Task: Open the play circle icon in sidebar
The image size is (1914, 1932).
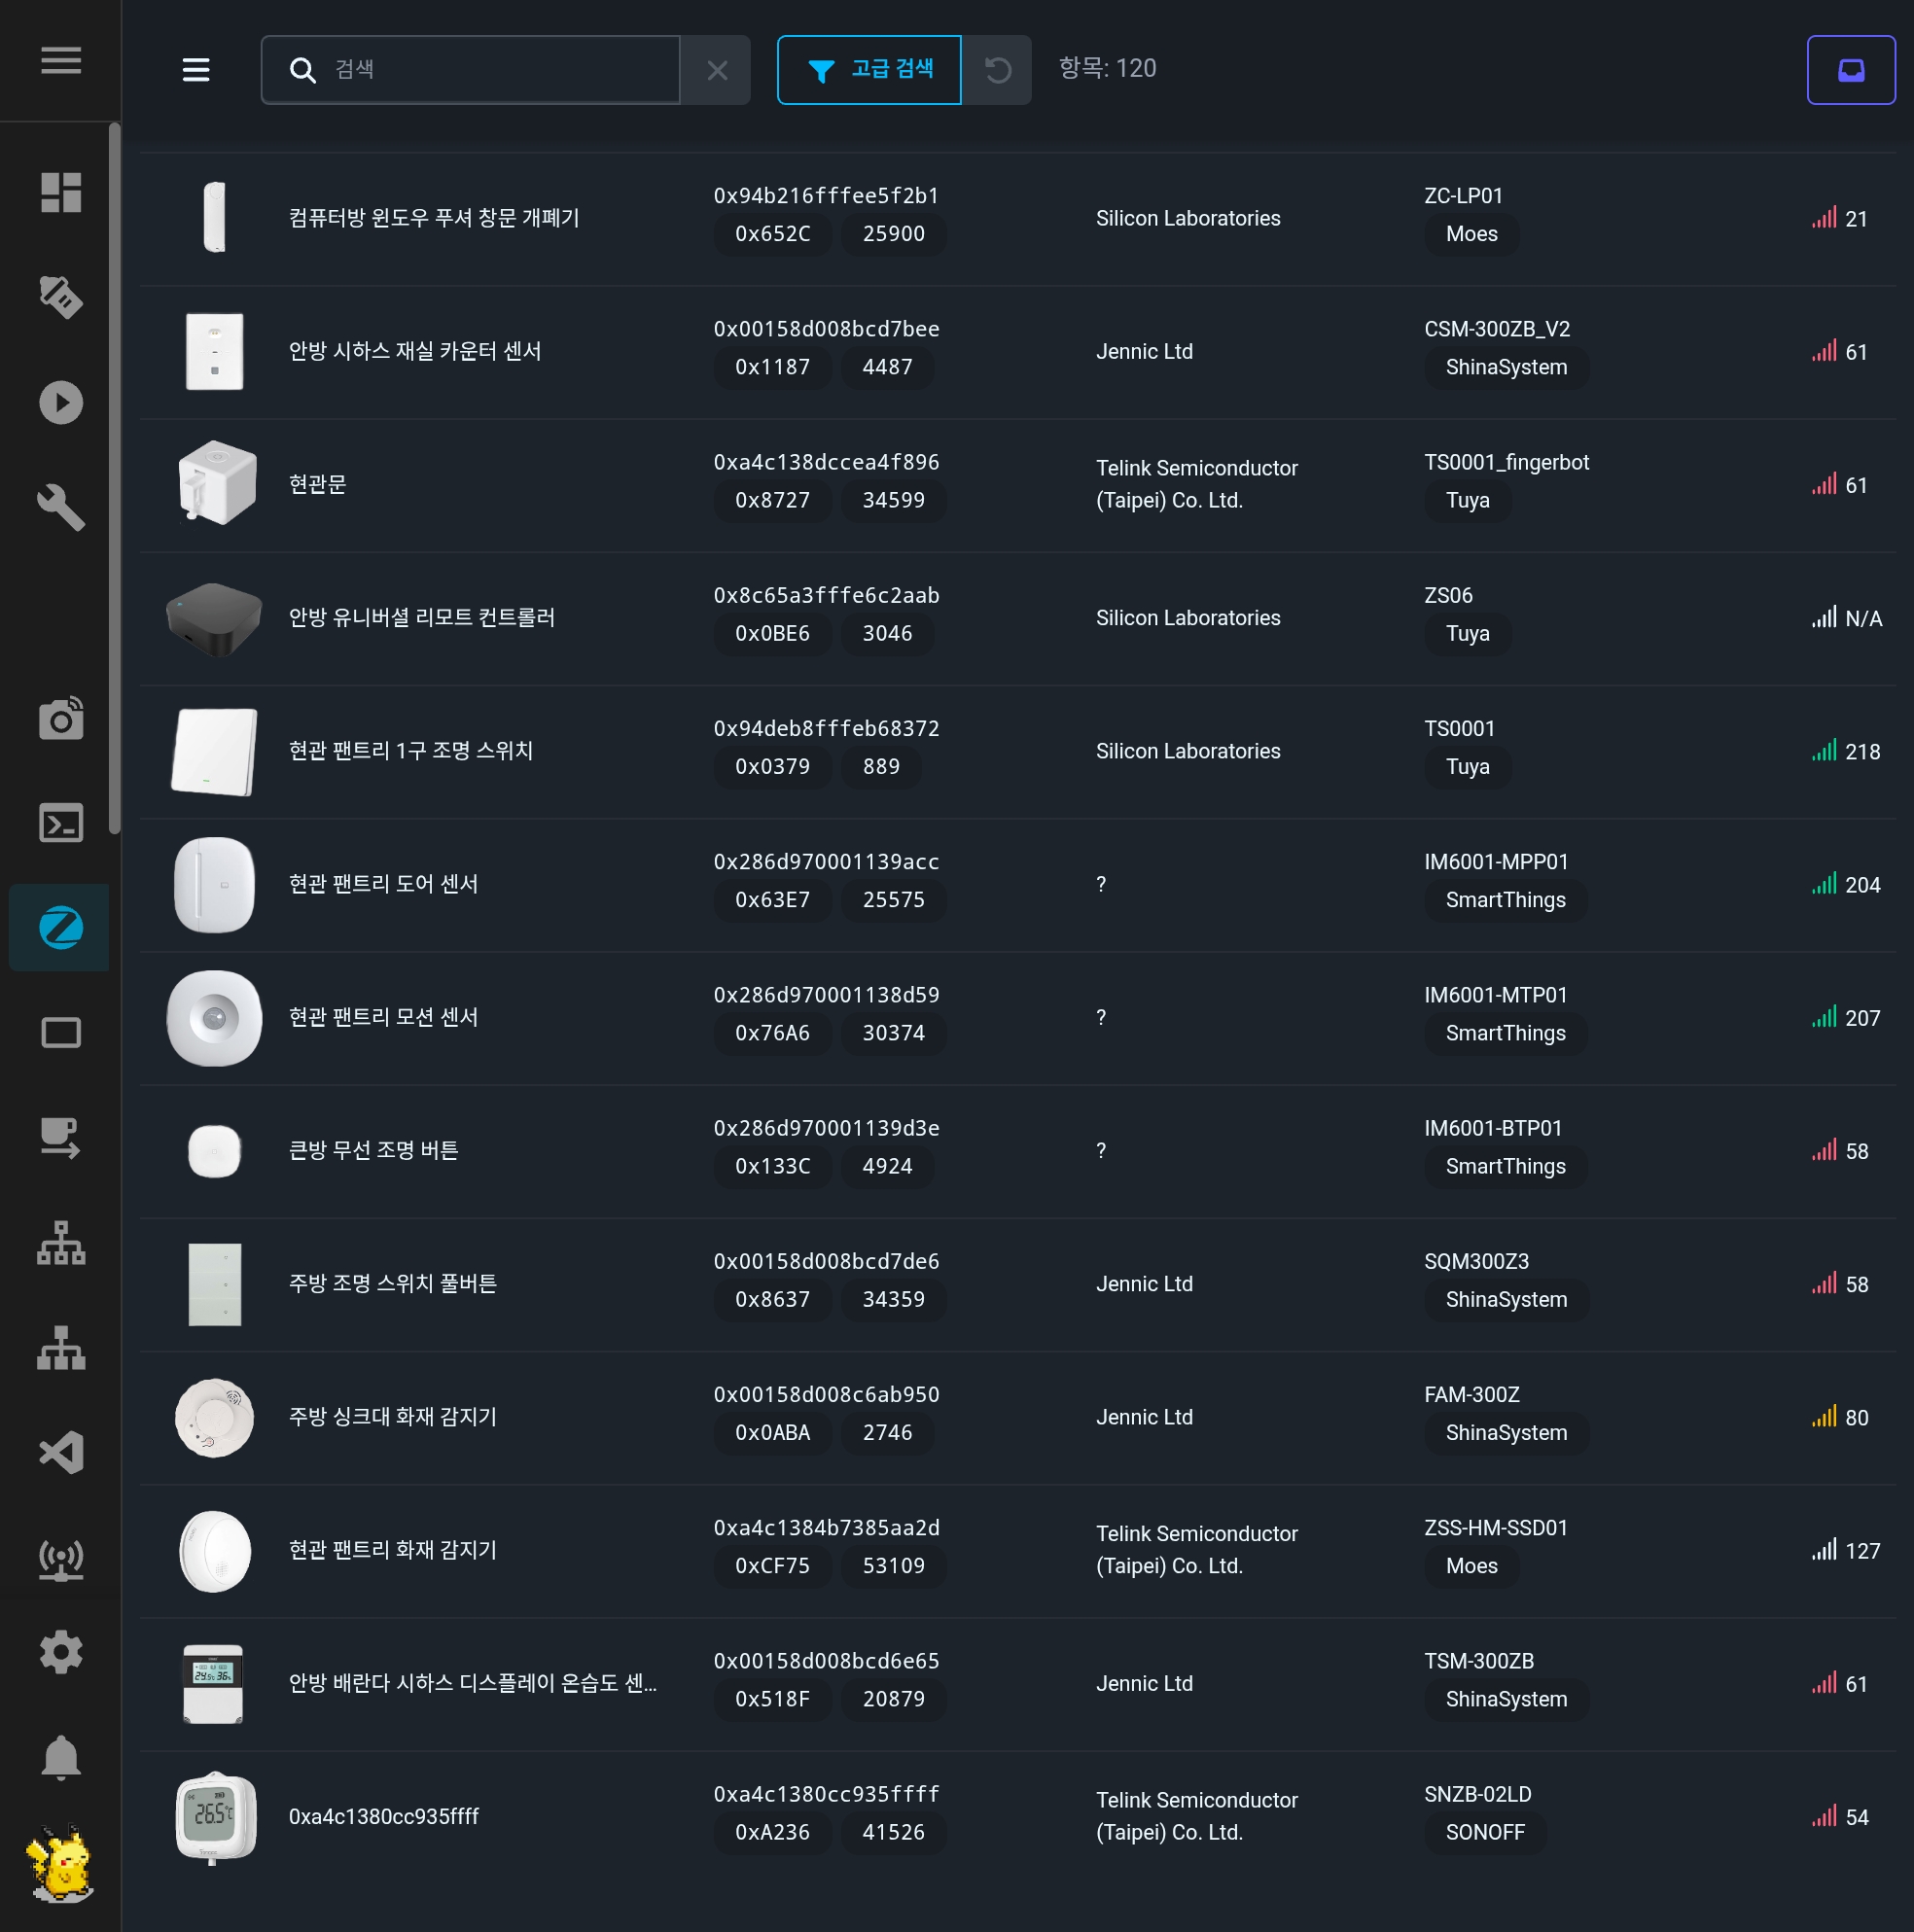Action: pyautogui.click(x=61, y=403)
